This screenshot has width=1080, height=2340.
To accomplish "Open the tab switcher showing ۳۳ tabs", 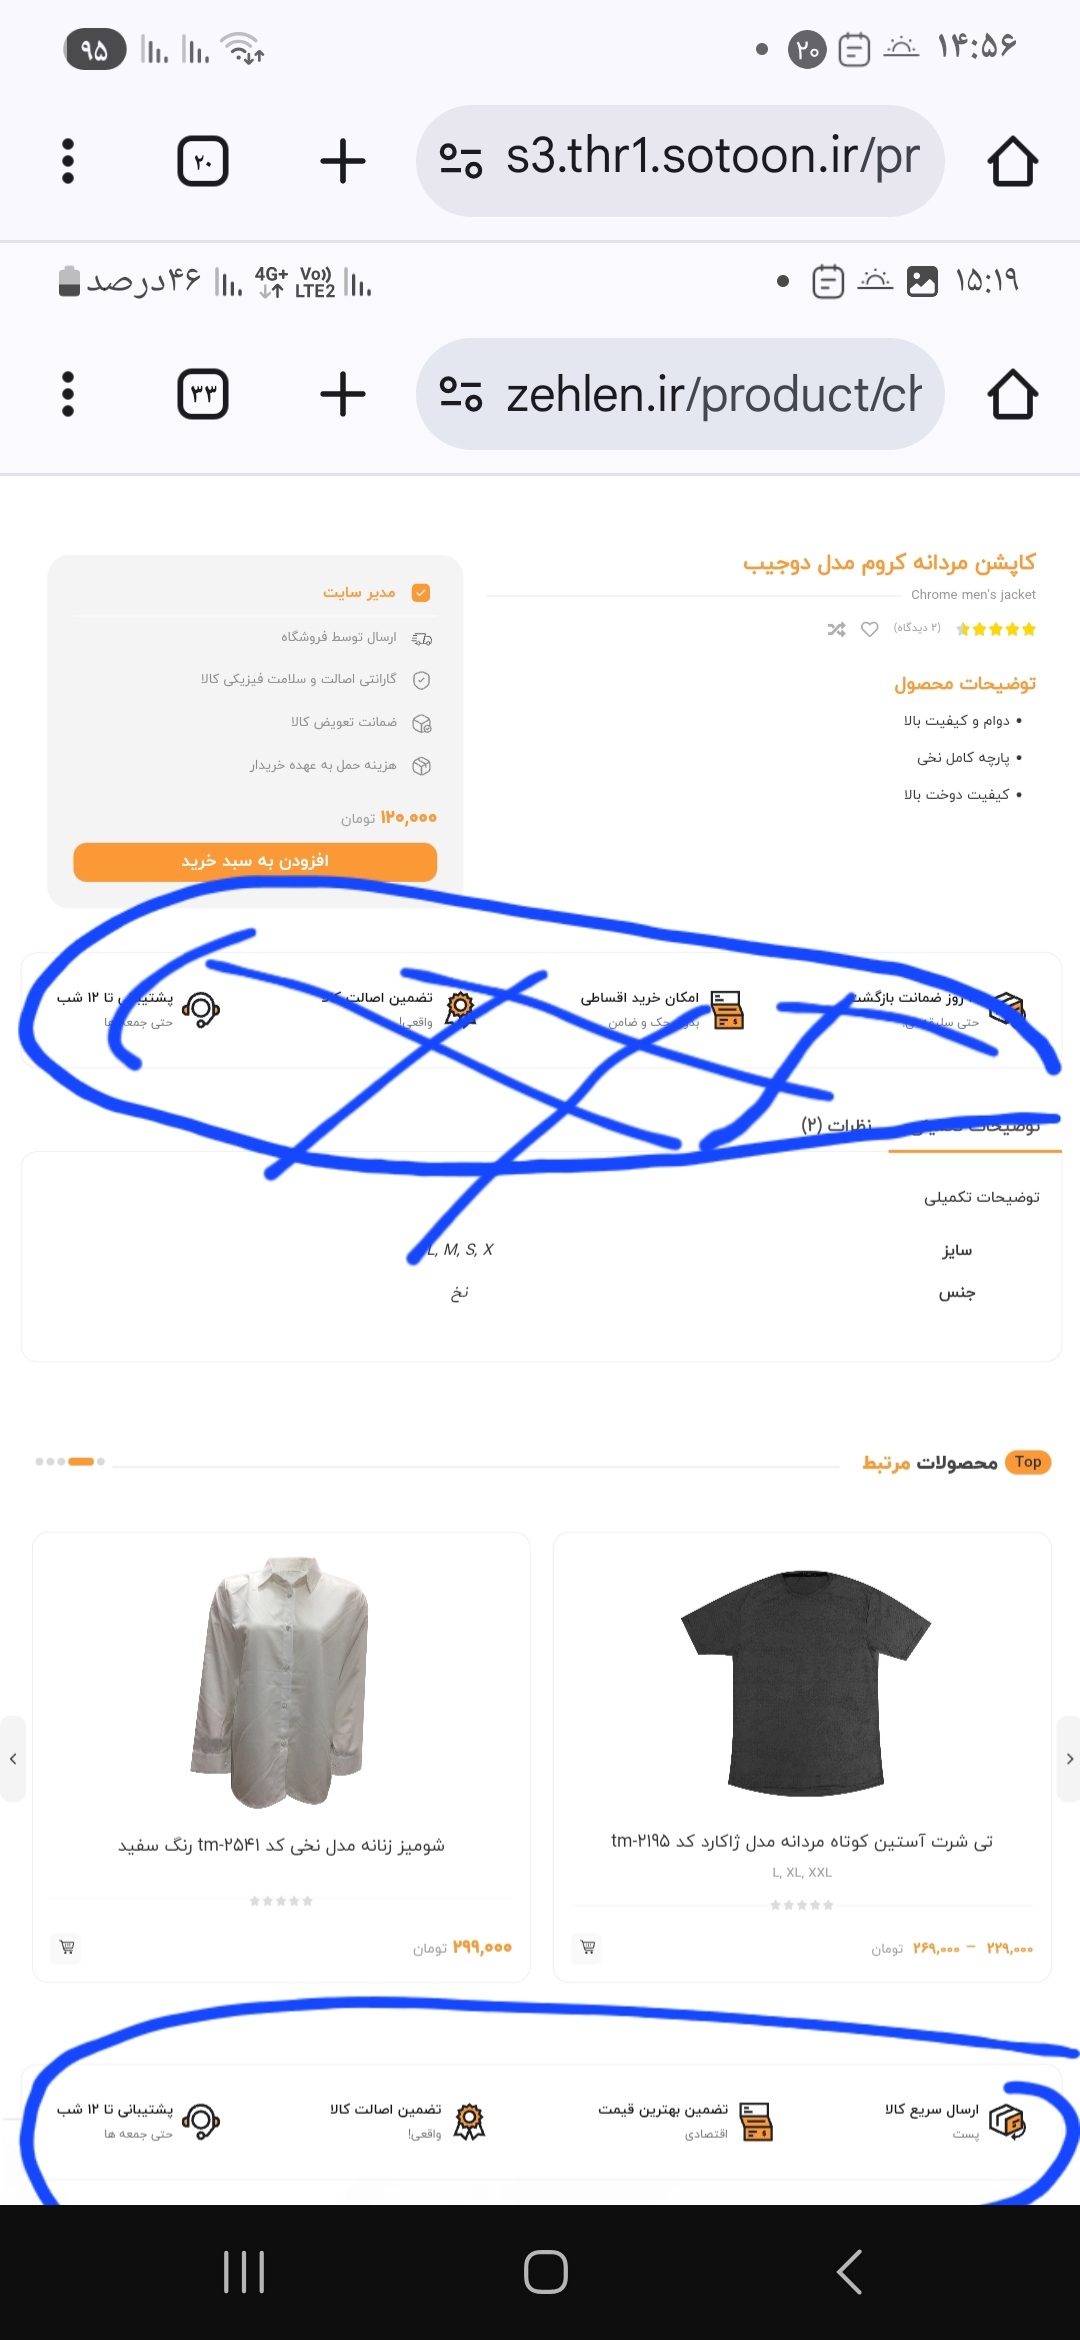I will pos(203,394).
